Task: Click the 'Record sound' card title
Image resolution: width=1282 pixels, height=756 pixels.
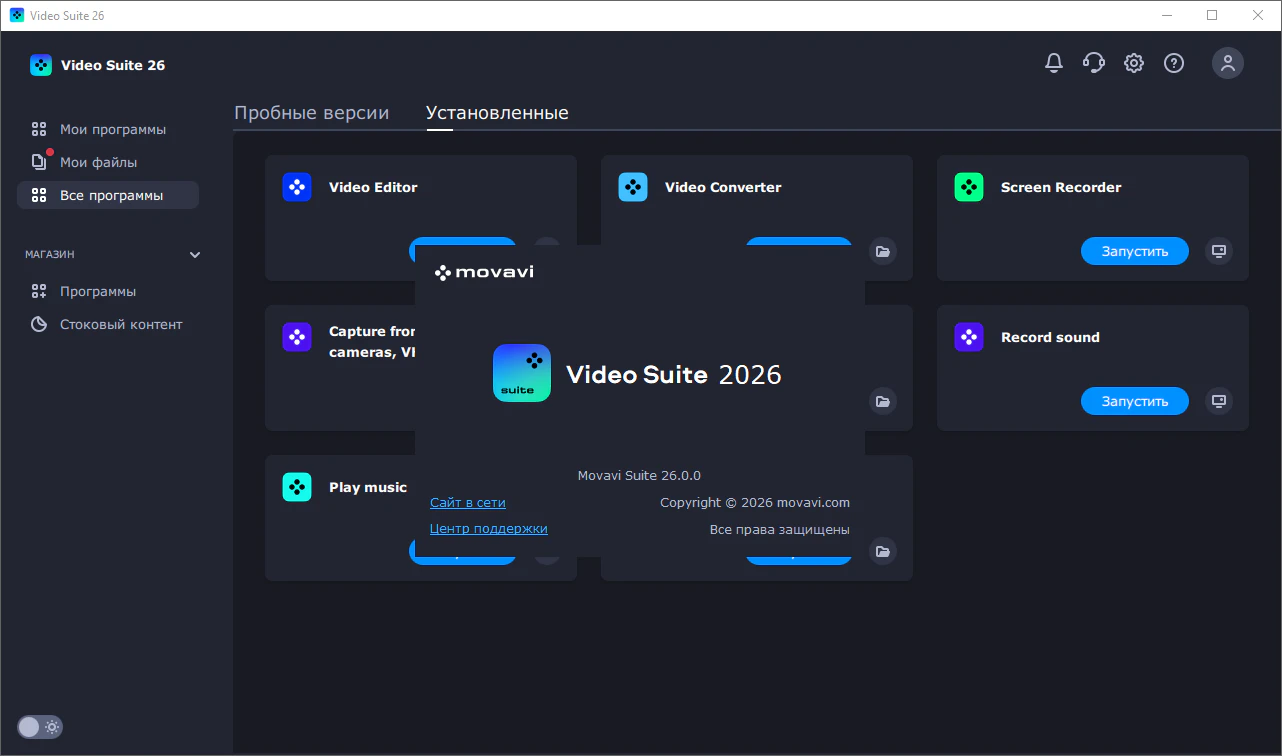Action: pos(1050,337)
